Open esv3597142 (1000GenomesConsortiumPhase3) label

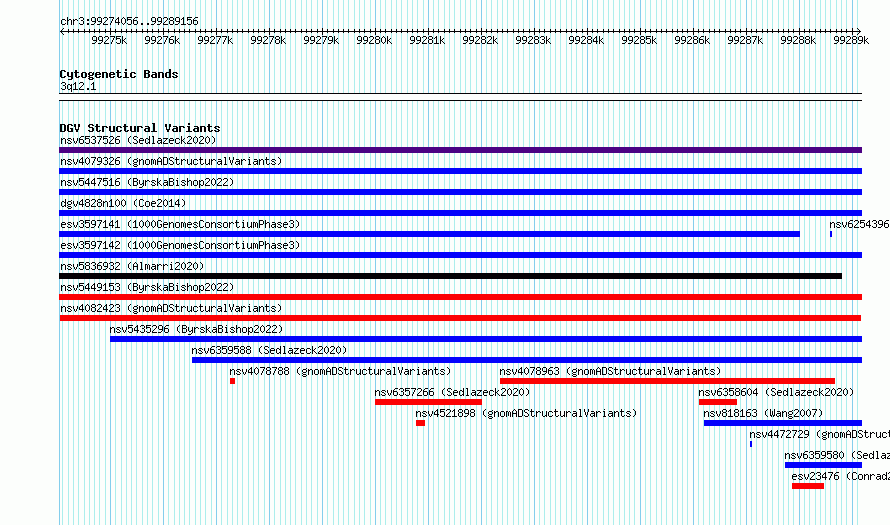[x=180, y=245]
